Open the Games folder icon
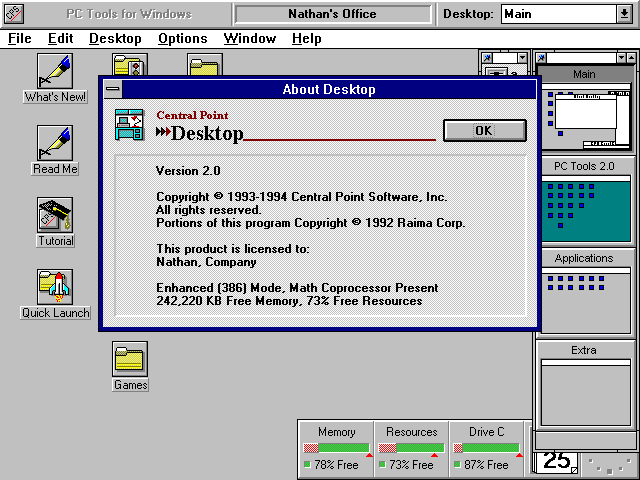The width and height of the screenshot is (640, 480). point(130,359)
